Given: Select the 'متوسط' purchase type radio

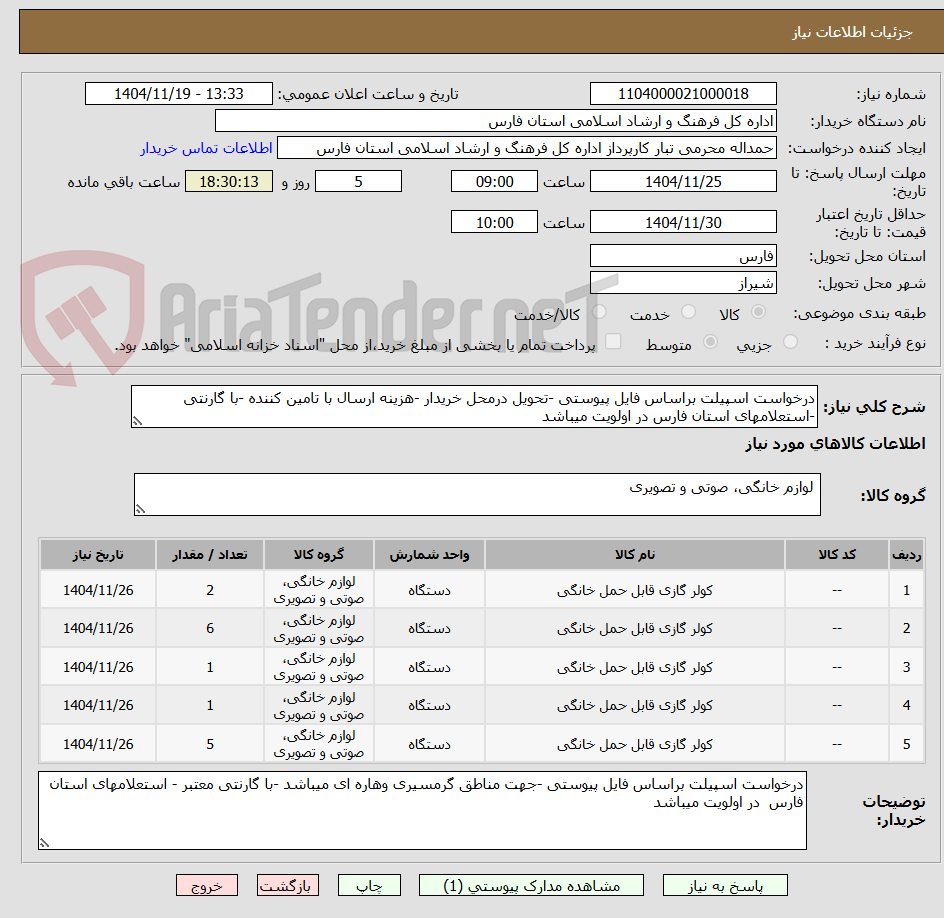Looking at the screenshot, I should point(710,342).
